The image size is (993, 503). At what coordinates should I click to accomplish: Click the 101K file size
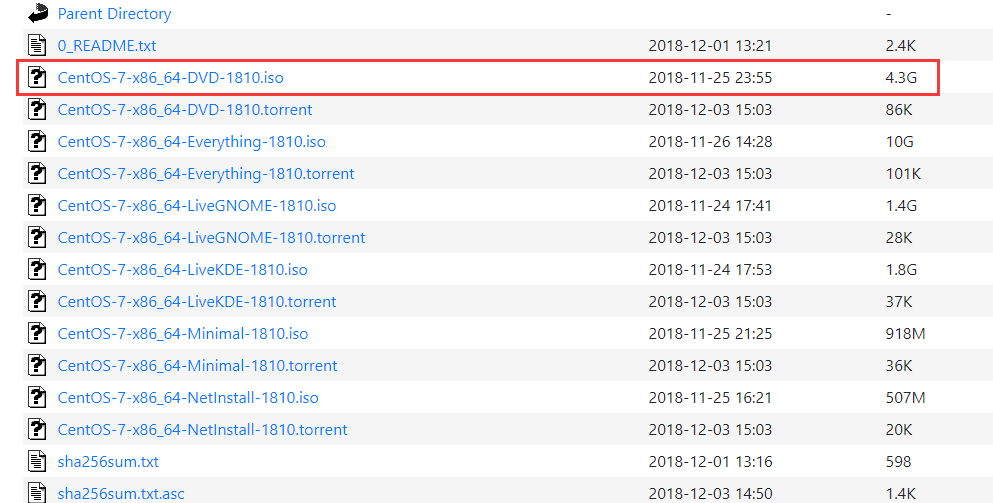(903, 174)
